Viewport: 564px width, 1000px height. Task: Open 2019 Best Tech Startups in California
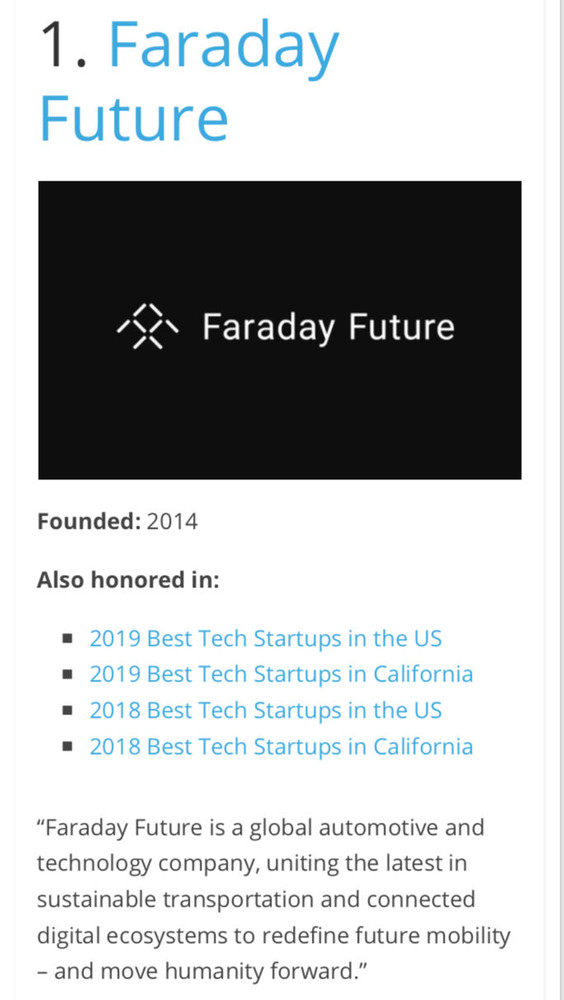(x=281, y=674)
